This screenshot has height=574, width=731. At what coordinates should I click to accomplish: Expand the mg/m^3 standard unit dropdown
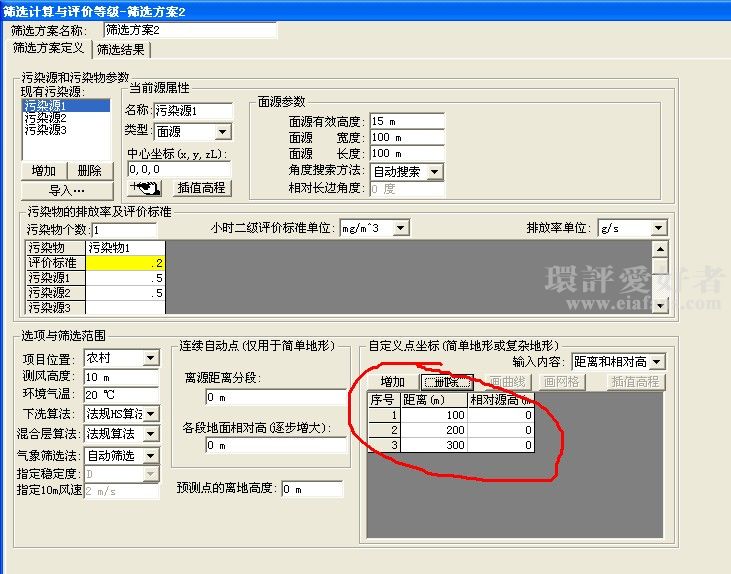pyautogui.click(x=399, y=228)
